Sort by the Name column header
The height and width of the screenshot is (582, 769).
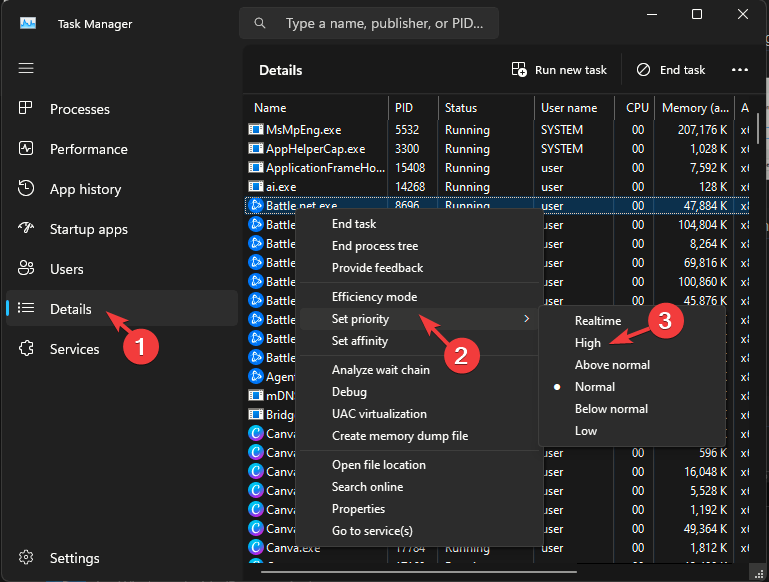[316, 108]
